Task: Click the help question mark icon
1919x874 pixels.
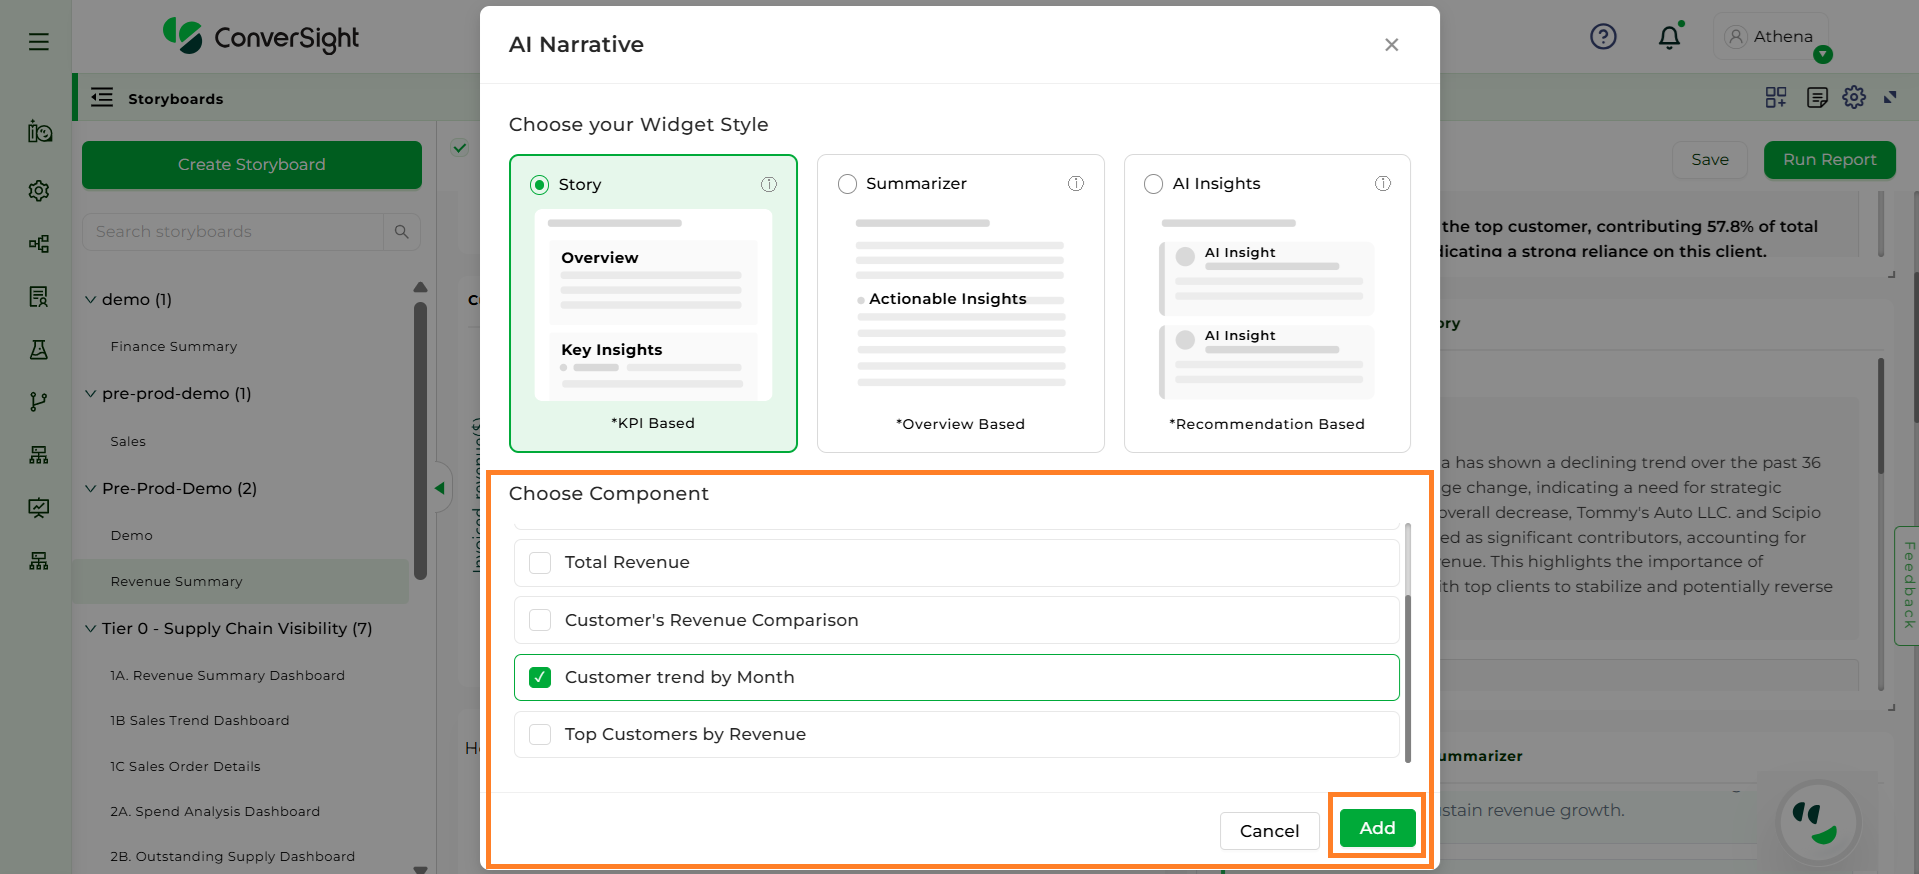Action: click(x=1603, y=37)
